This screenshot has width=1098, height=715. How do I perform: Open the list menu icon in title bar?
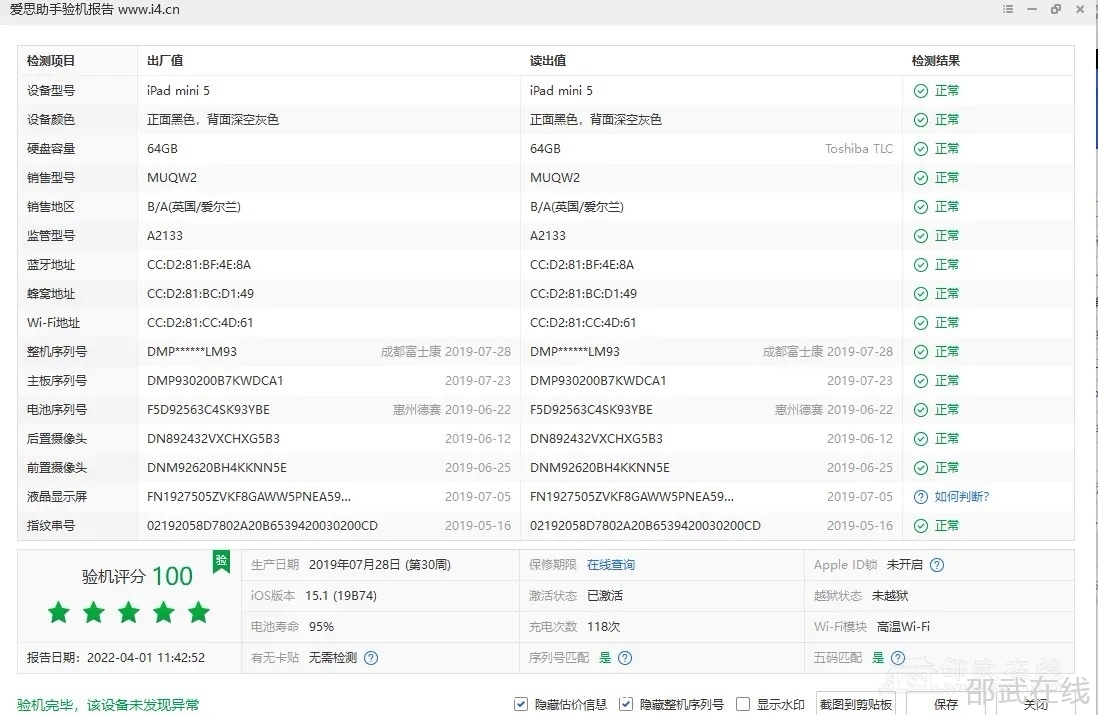click(x=1007, y=9)
